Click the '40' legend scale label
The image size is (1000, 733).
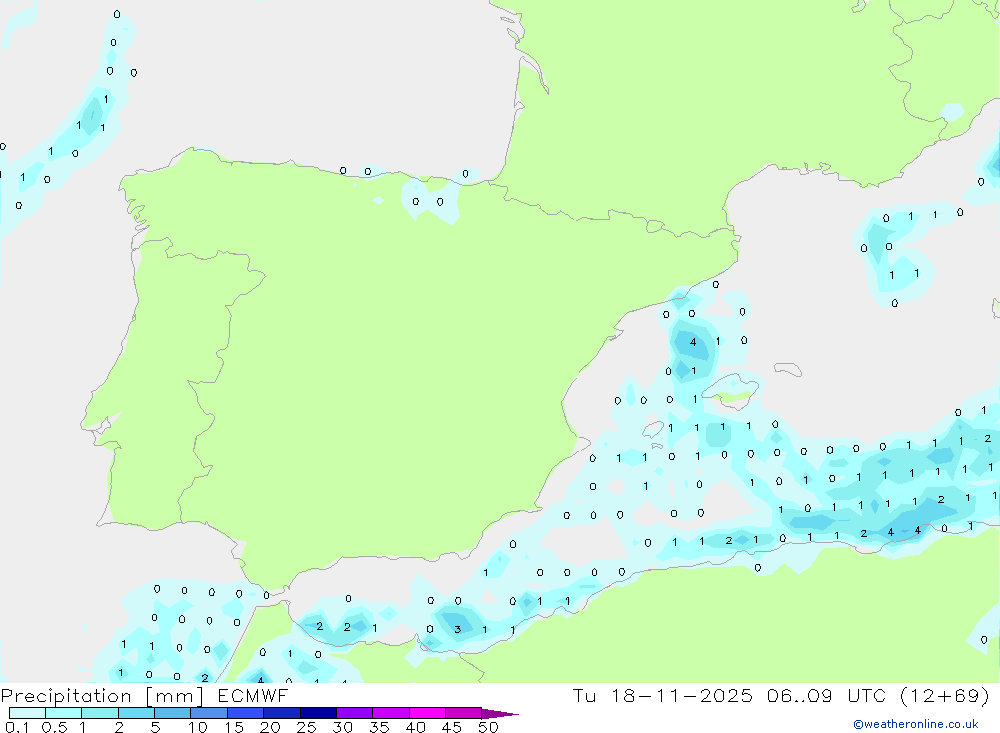pos(416,727)
